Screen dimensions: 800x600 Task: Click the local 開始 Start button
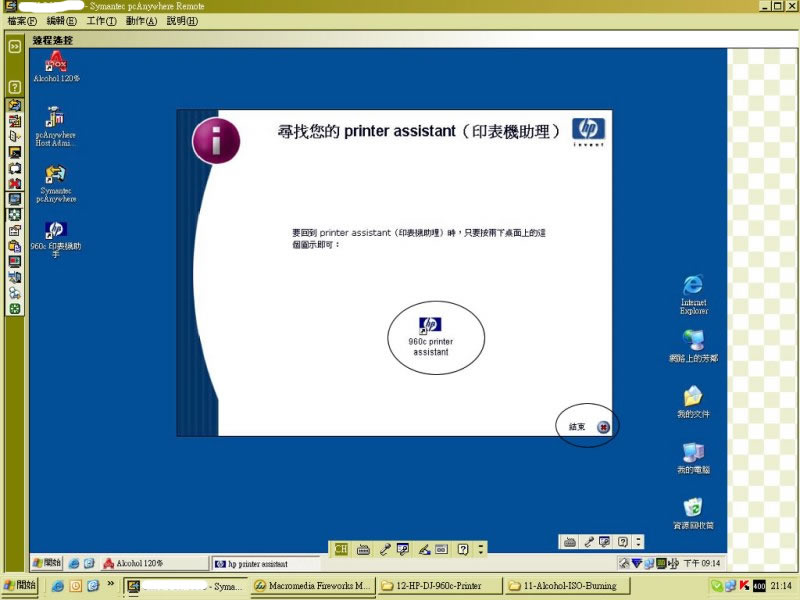pos(20,585)
